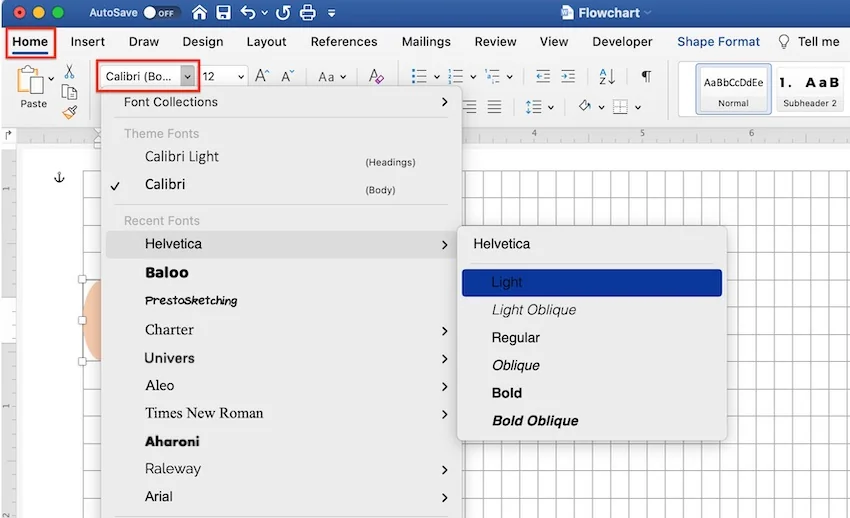Apply multilevel list formatting
850x518 pixels.
point(492,76)
